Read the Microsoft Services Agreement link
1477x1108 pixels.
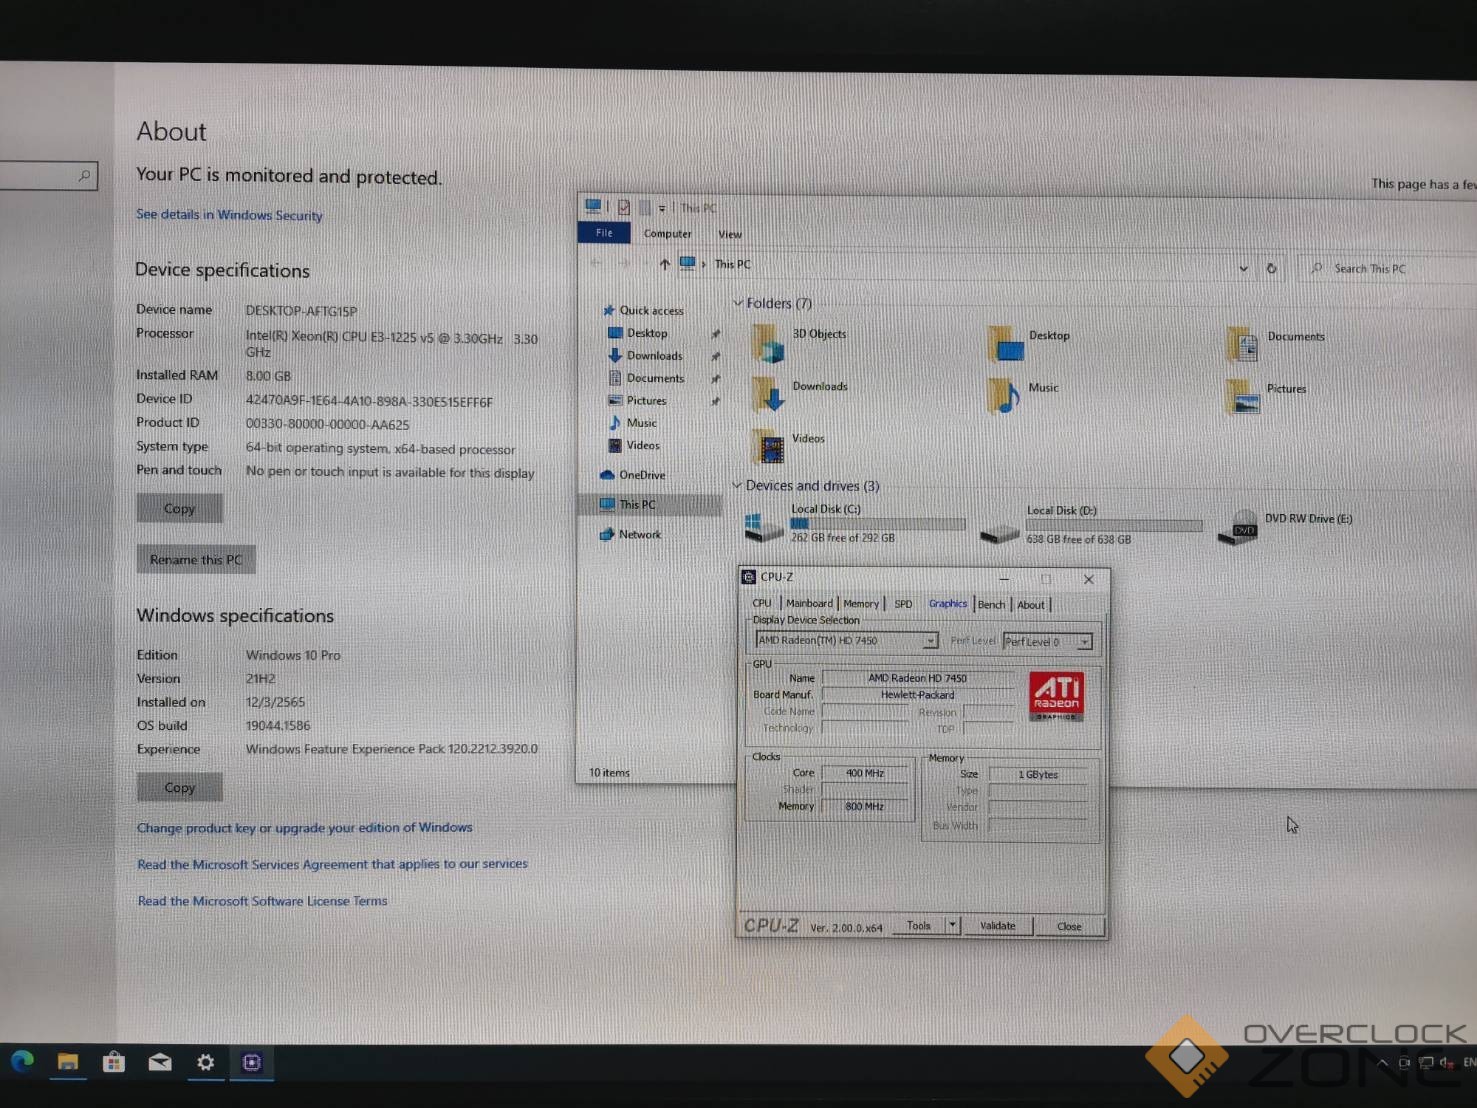point(333,864)
